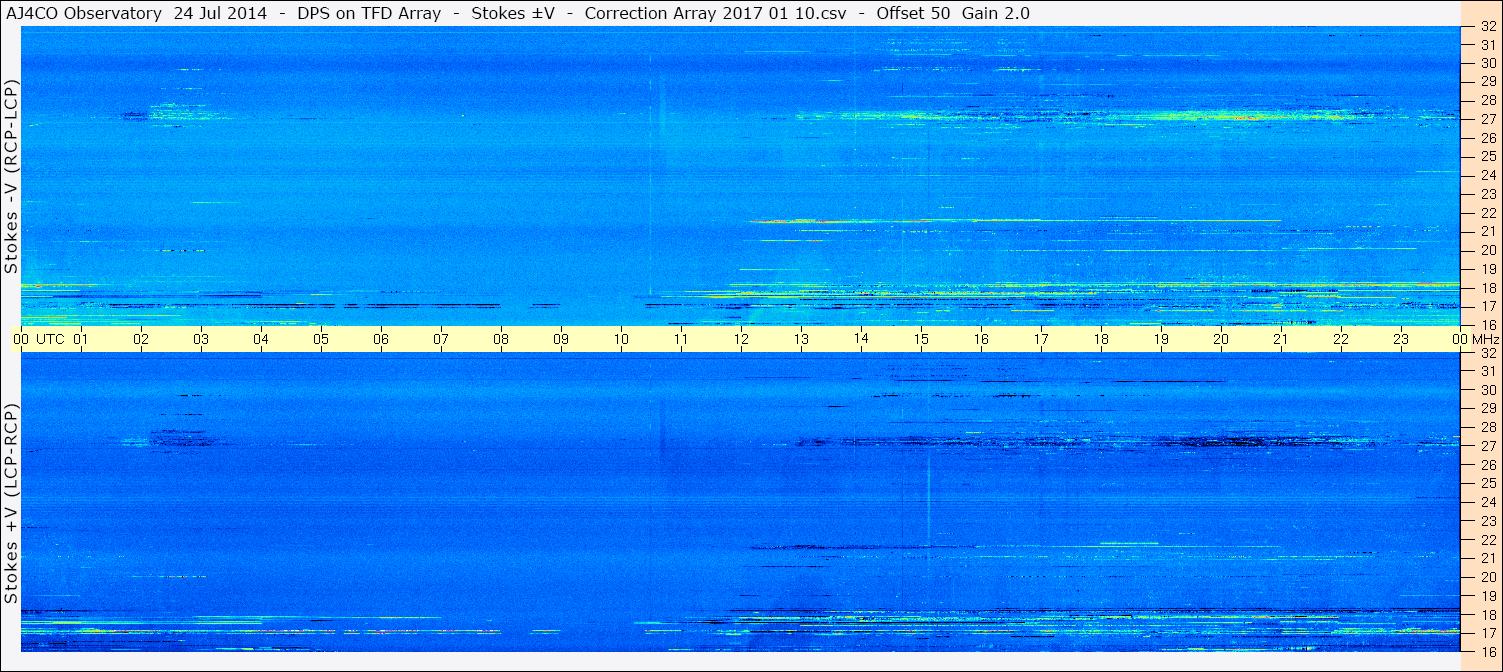The width and height of the screenshot is (1503, 672).
Task: Select 'Correction Array 2017 01 10.csv' filename text
Action: pos(716,13)
